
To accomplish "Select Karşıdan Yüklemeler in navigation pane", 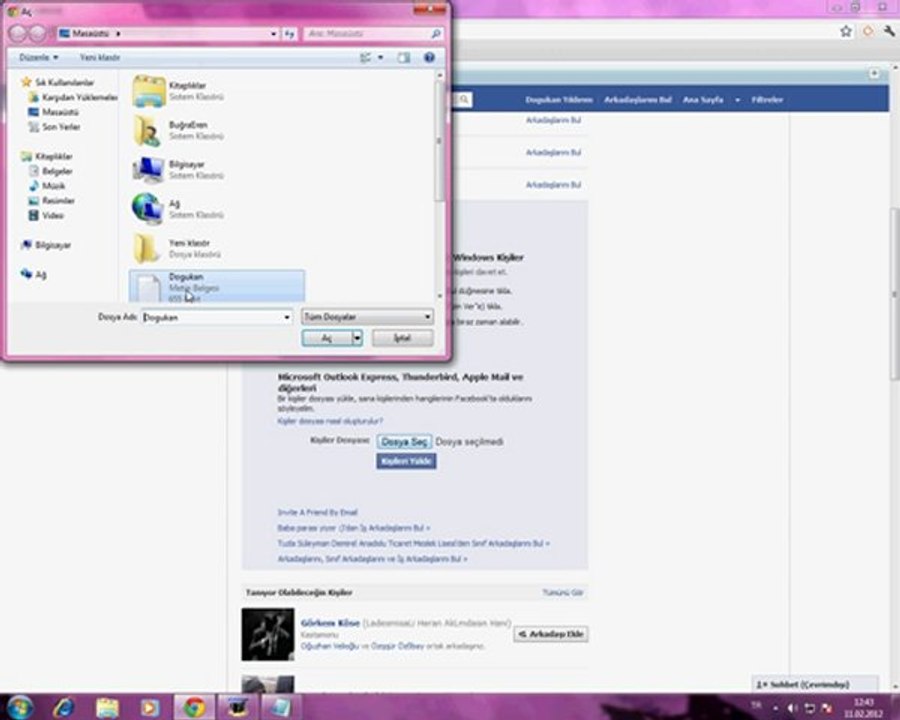I will pos(79,98).
